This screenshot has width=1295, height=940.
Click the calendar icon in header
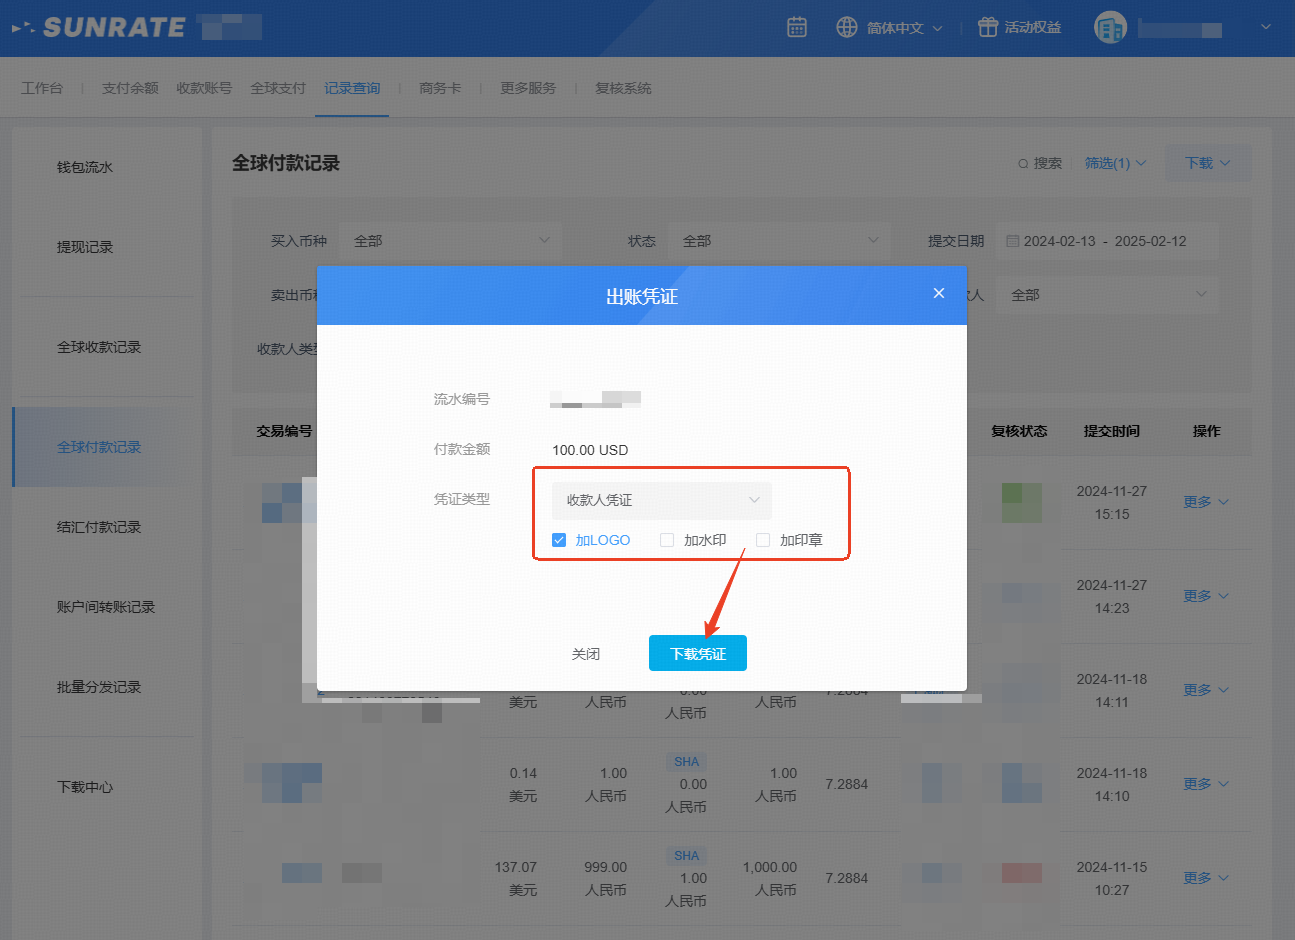click(x=797, y=27)
